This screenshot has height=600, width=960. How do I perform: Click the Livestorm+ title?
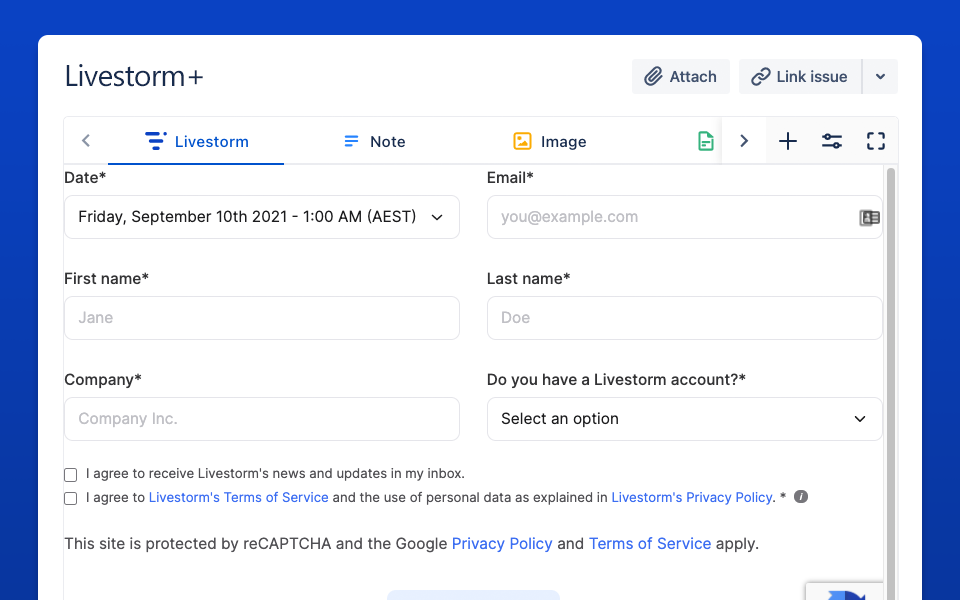click(134, 77)
